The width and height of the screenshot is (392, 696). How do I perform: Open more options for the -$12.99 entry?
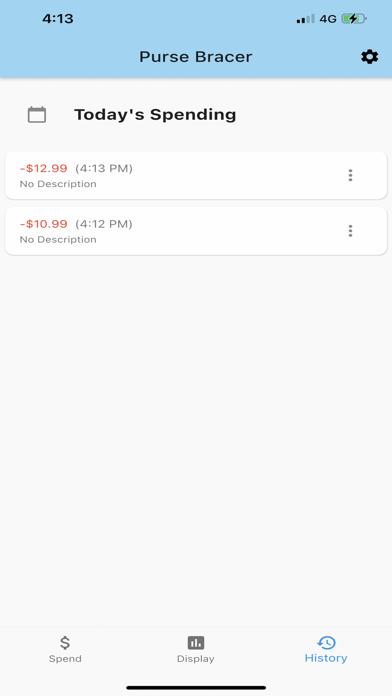tap(350, 175)
